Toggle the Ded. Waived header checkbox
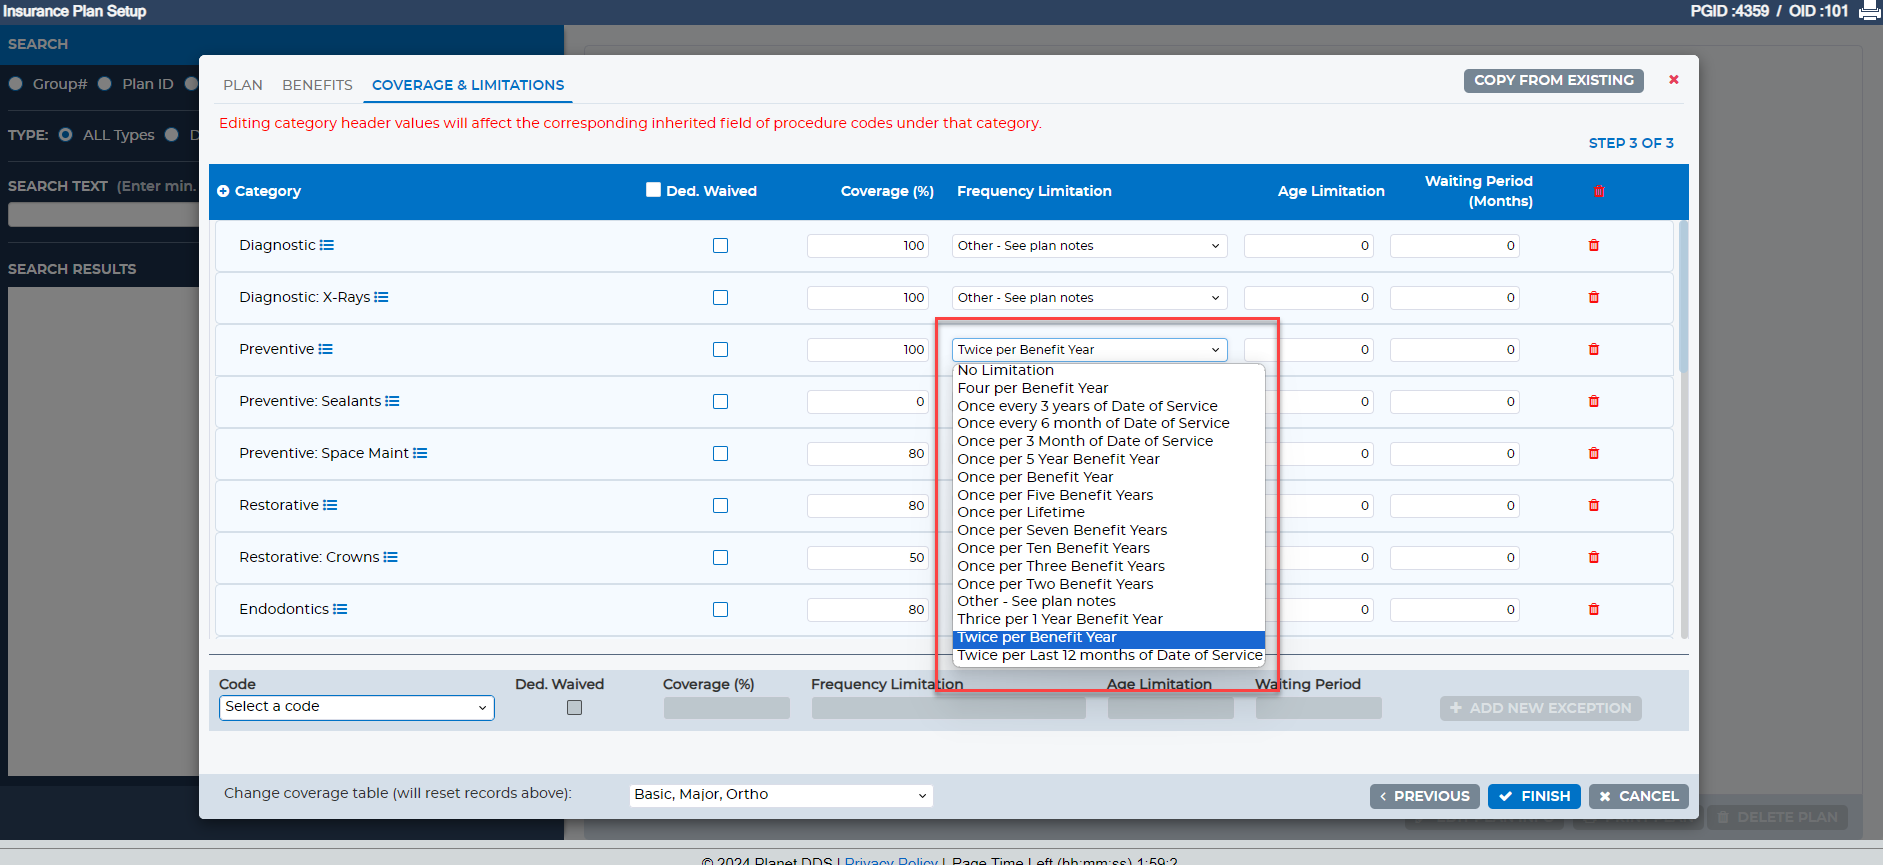The height and width of the screenshot is (865, 1883). tap(653, 189)
